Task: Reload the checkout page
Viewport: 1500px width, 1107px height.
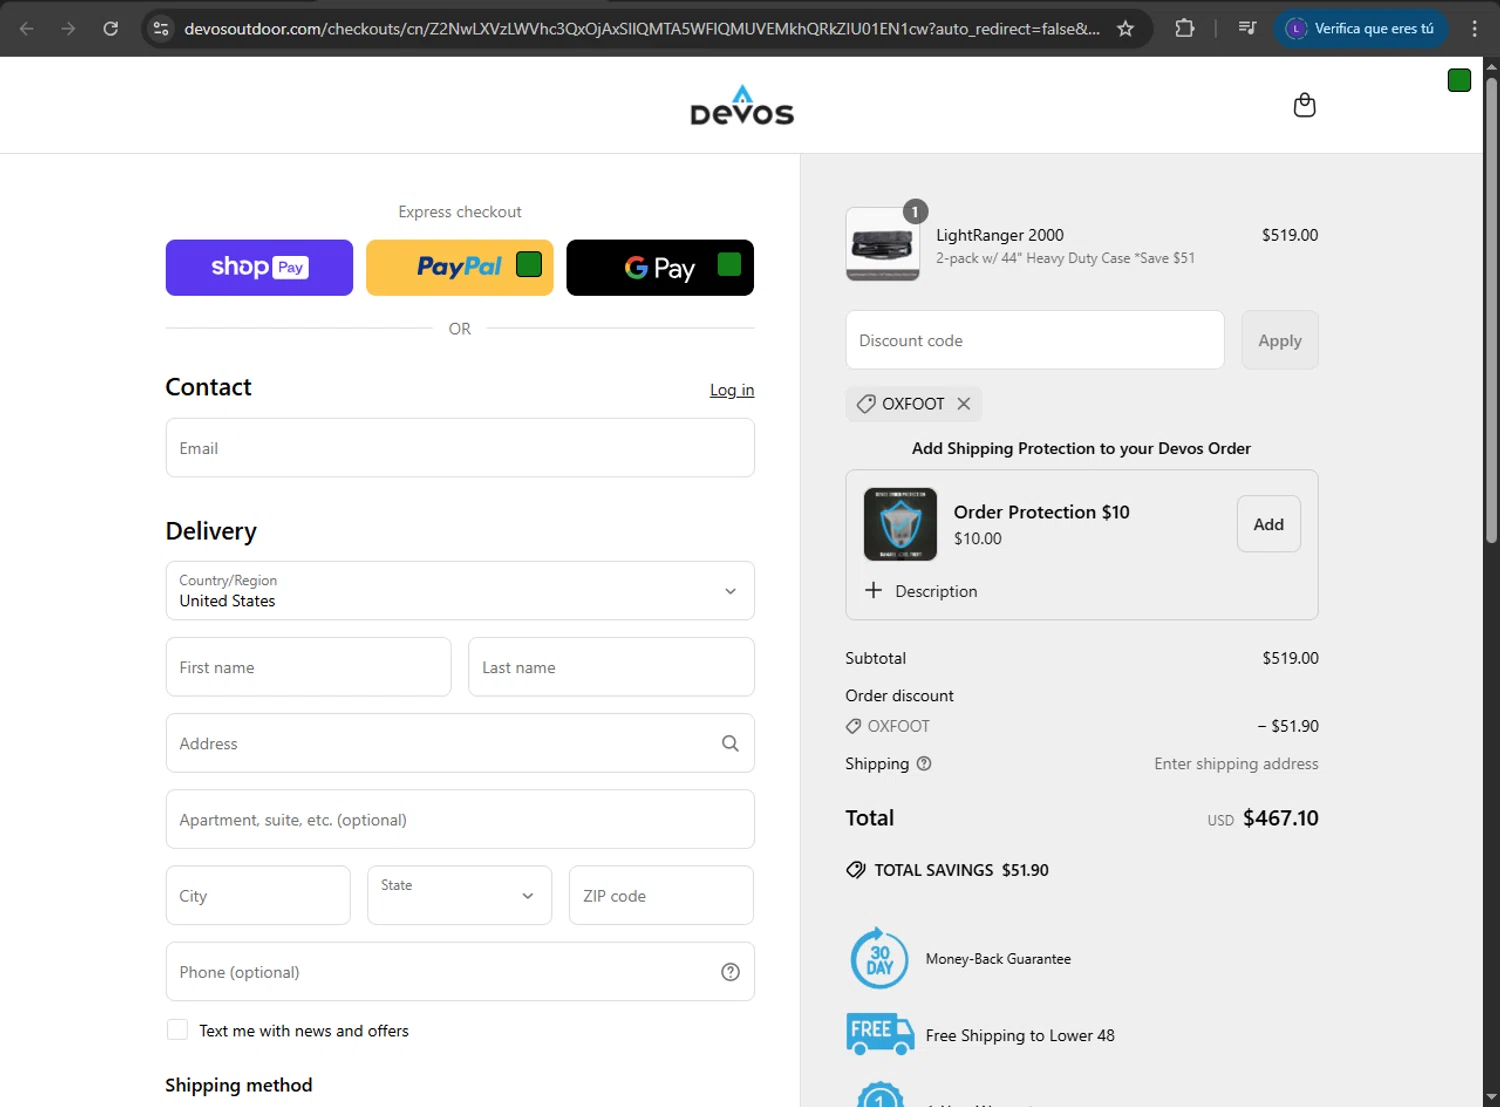Action: click(111, 28)
